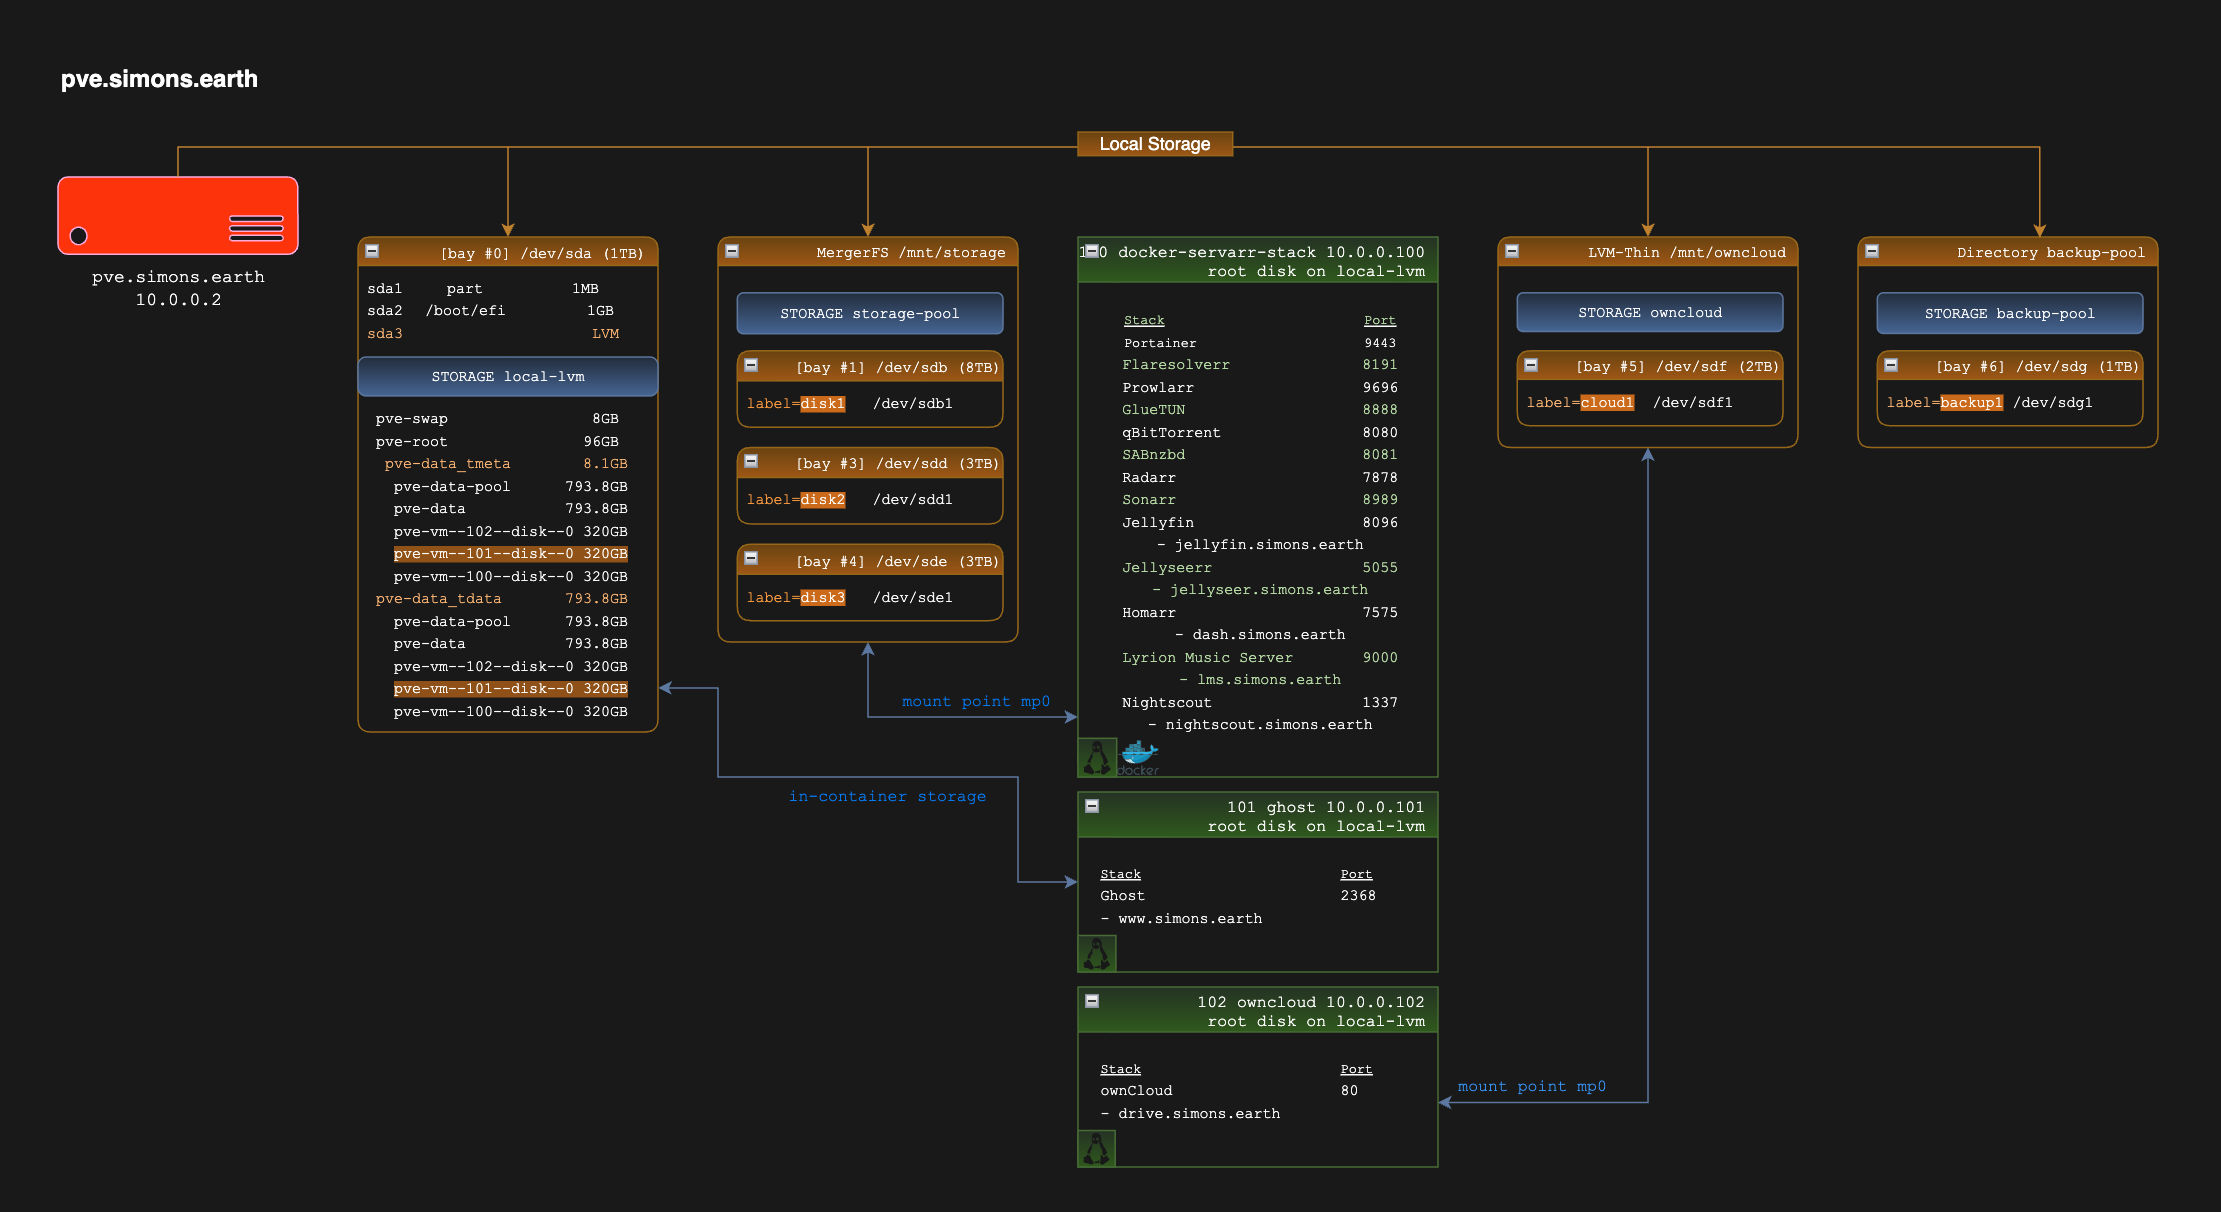Image resolution: width=2221 pixels, height=1212 pixels.
Task: Collapse the bay #1 /dev/sdb disk box
Action: point(751,366)
